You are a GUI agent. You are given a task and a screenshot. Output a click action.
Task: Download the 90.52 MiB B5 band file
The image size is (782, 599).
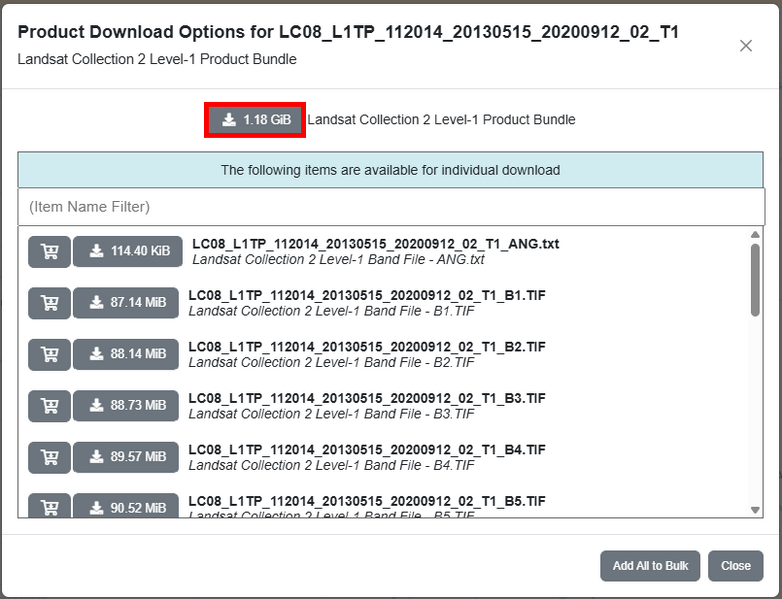126,505
